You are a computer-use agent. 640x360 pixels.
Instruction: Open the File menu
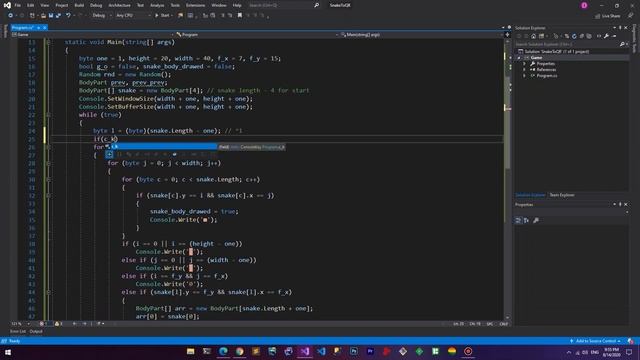click(18, 5)
